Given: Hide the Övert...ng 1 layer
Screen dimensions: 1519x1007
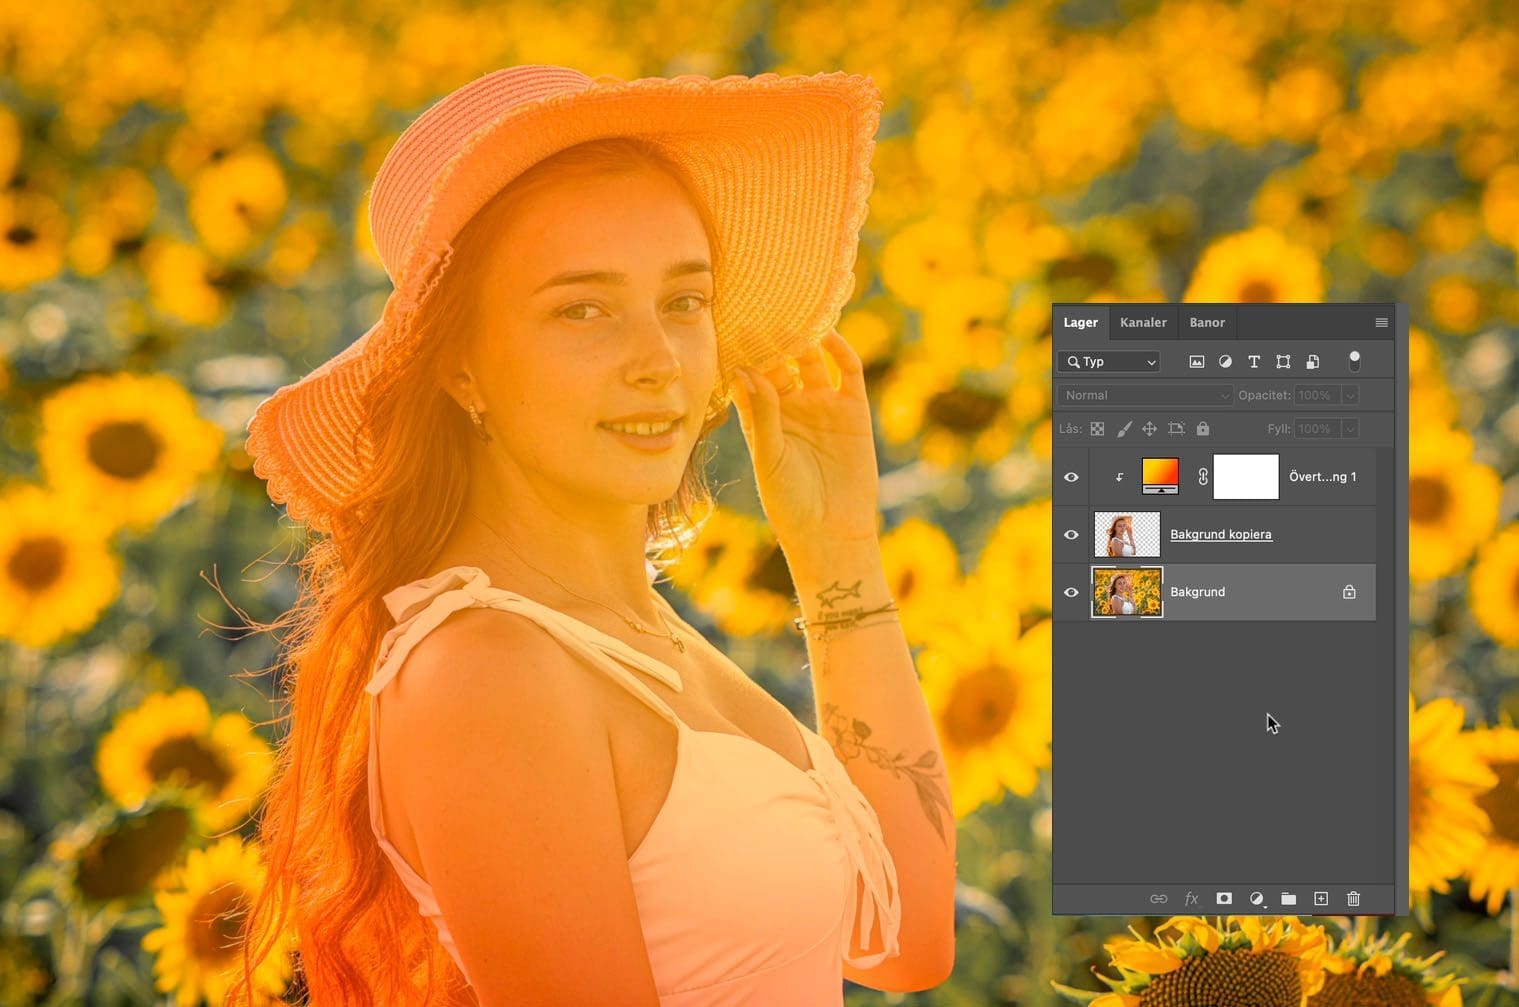Looking at the screenshot, I should click(1071, 477).
